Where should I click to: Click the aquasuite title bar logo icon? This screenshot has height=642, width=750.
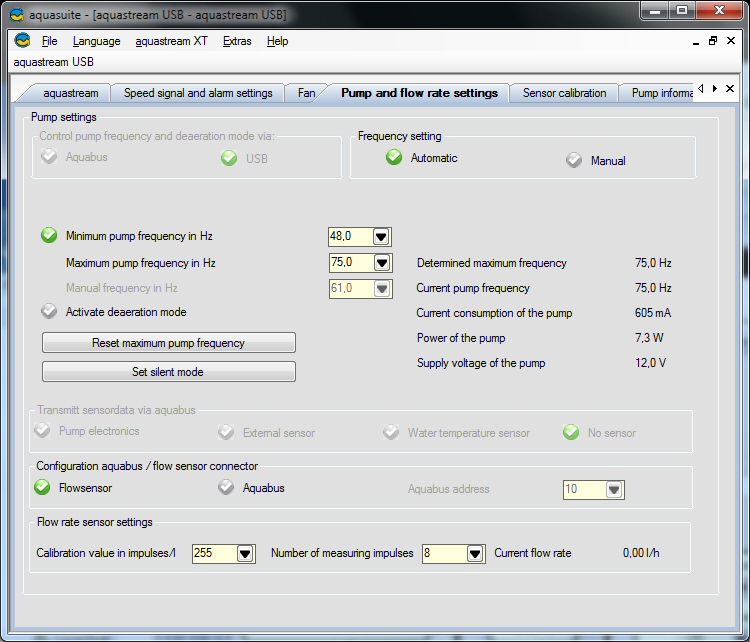17,14
